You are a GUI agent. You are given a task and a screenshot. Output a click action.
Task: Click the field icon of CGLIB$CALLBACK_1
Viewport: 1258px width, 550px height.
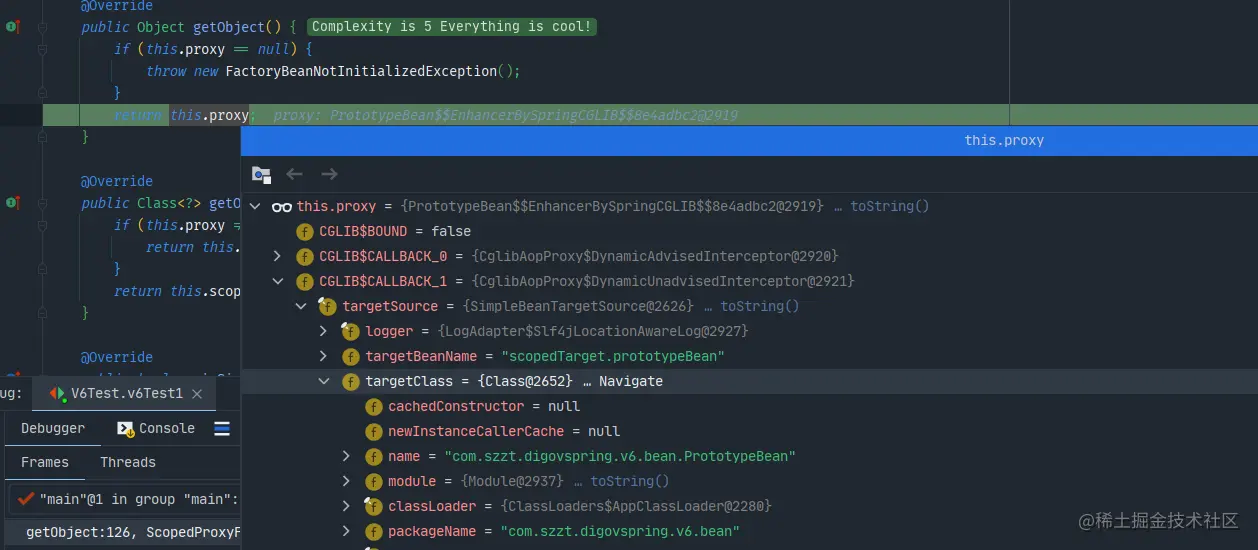click(305, 281)
